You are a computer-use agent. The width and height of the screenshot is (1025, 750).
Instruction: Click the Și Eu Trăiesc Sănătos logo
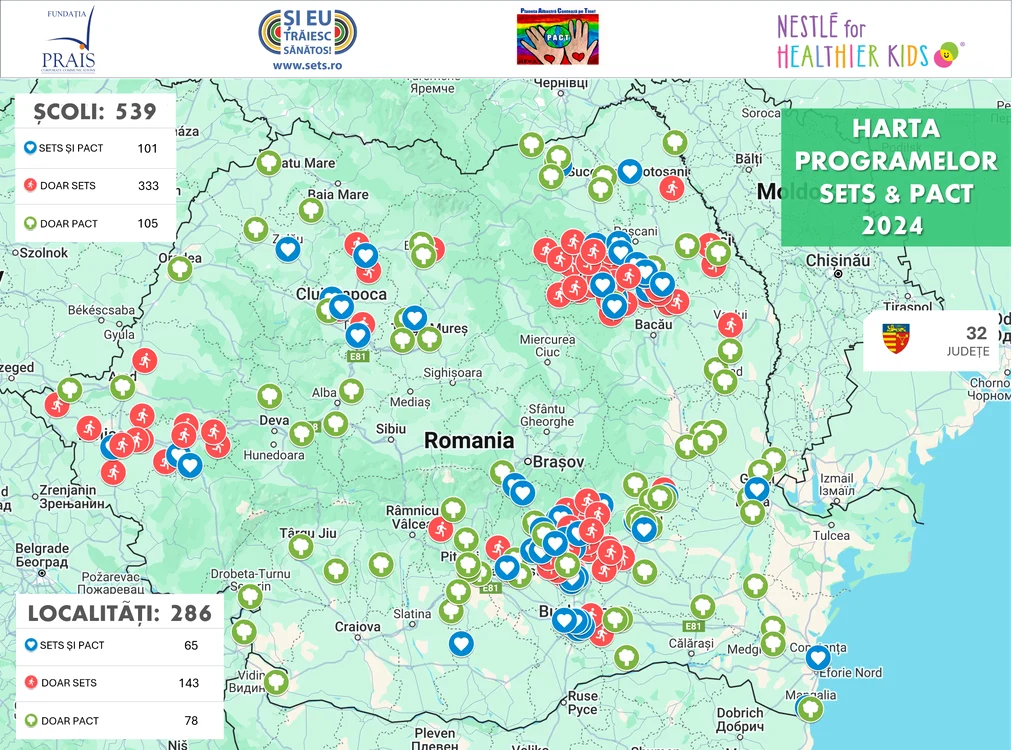click(x=307, y=32)
